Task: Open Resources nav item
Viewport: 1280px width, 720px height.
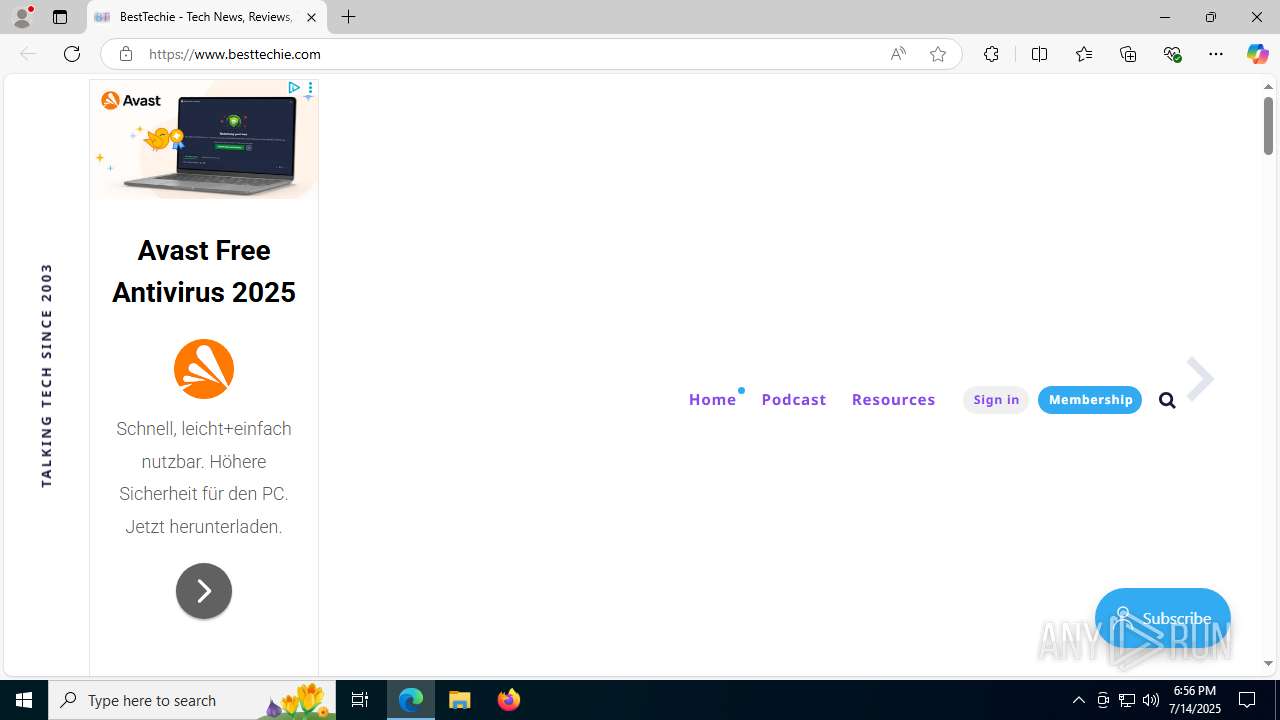Action: click(x=894, y=399)
